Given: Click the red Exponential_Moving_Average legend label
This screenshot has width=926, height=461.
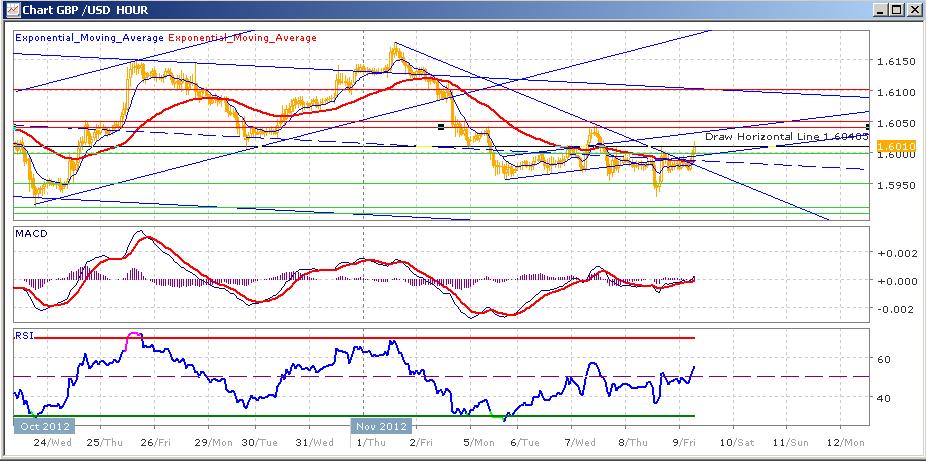Looking at the screenshot, I should point(241,38).
